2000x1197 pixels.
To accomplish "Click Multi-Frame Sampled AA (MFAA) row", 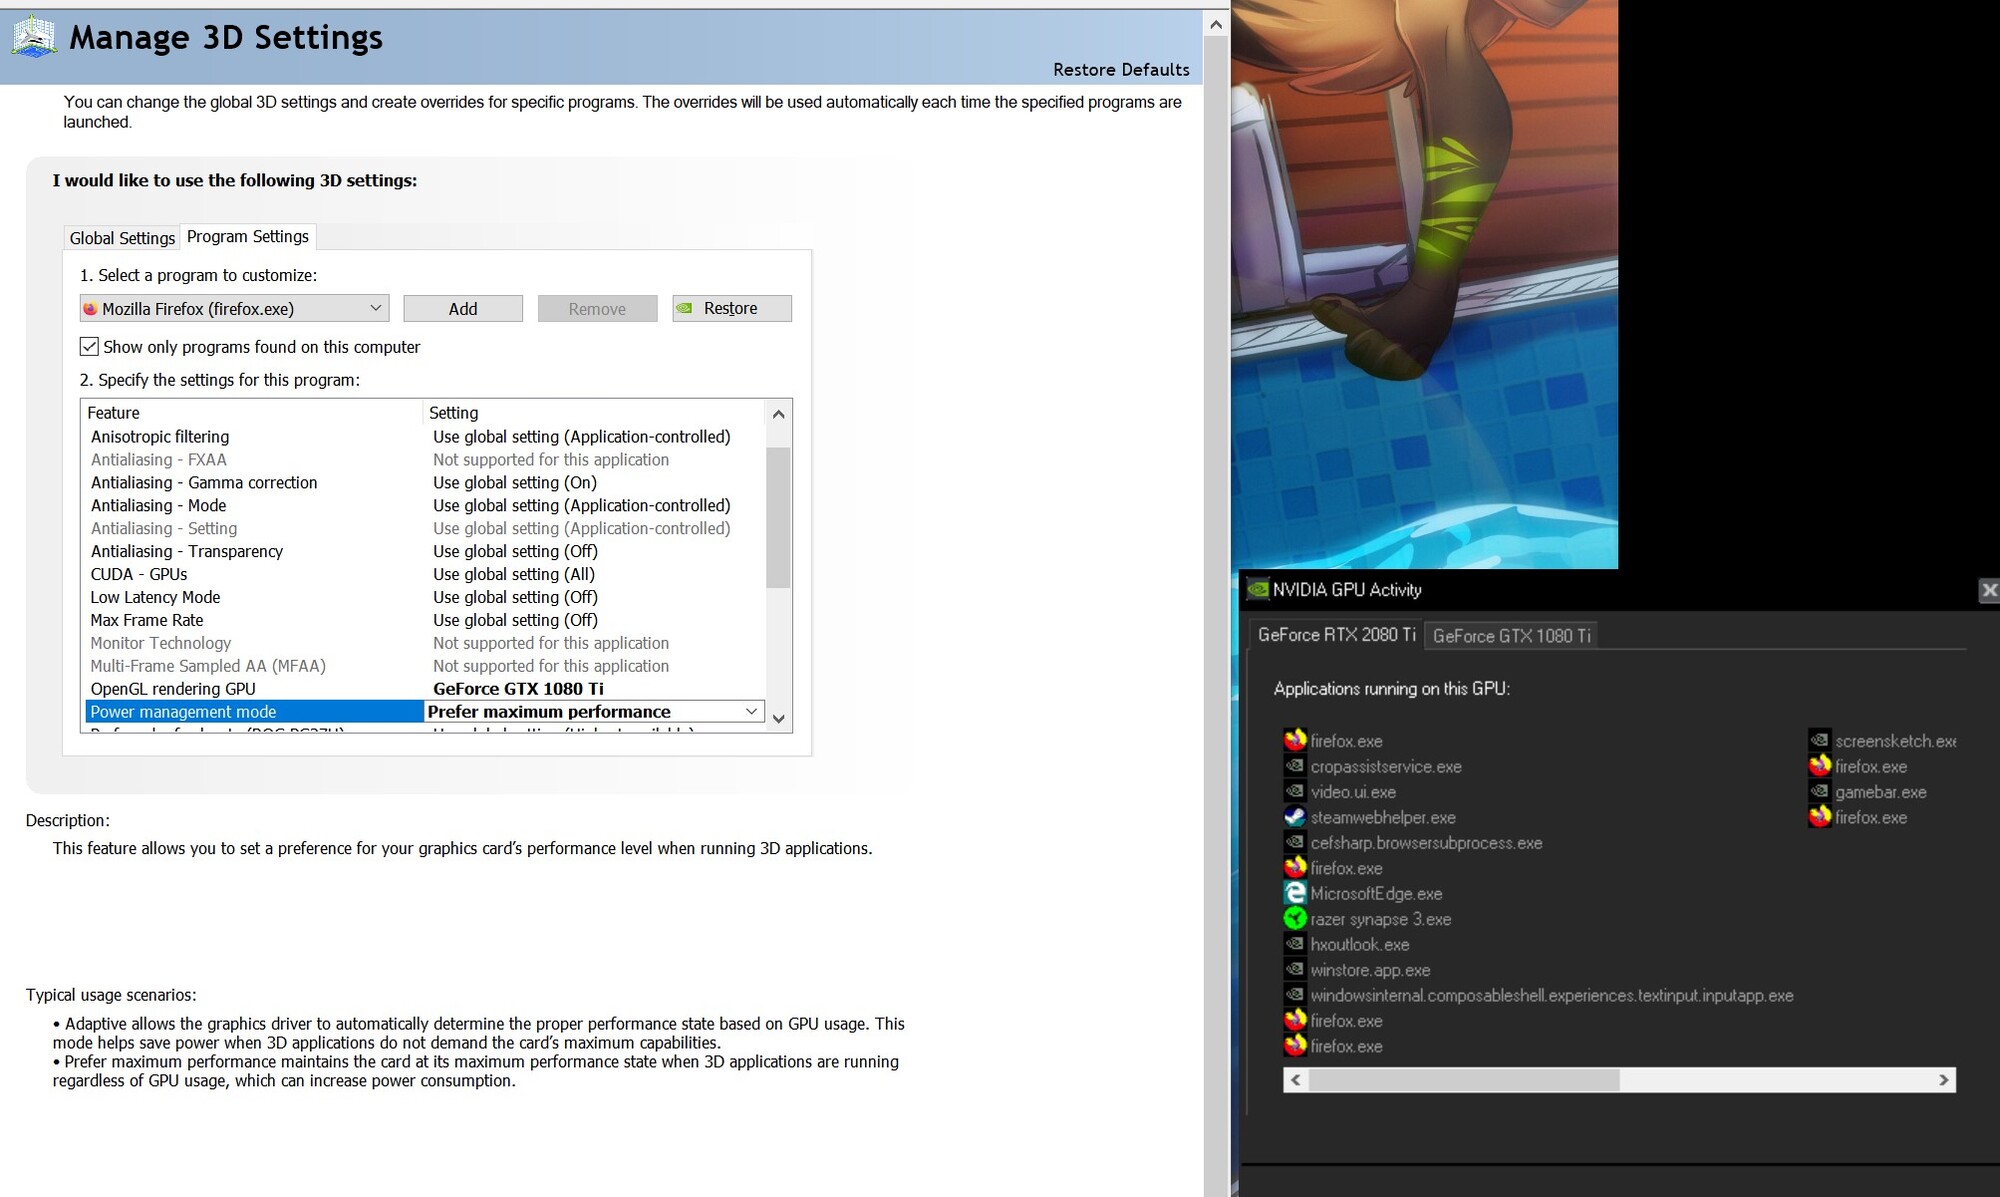I will [425, 666].
